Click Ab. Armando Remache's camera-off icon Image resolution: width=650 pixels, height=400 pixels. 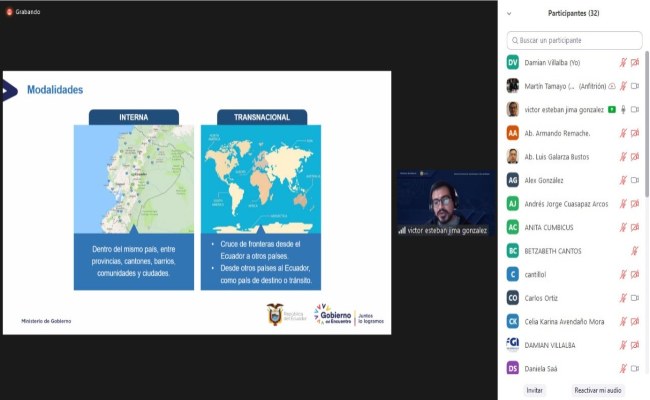(x=635, y=133)
